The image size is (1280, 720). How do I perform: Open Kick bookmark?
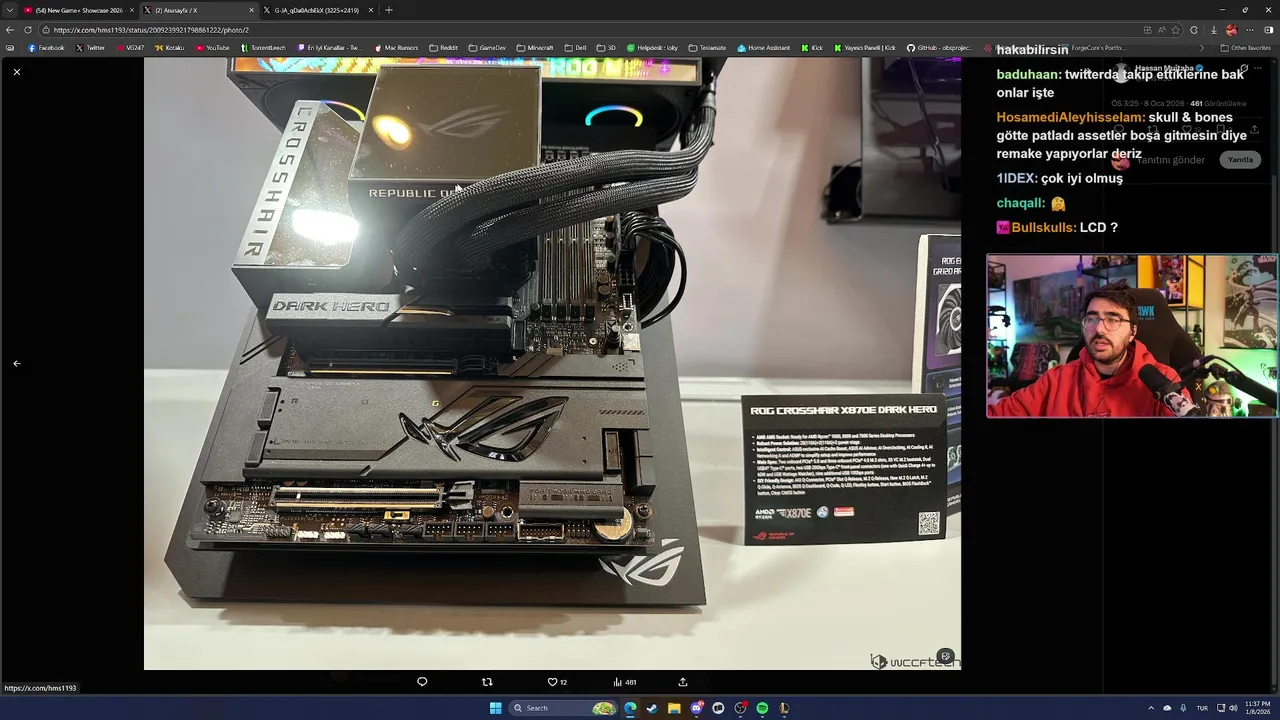click(x=813, y=48)
